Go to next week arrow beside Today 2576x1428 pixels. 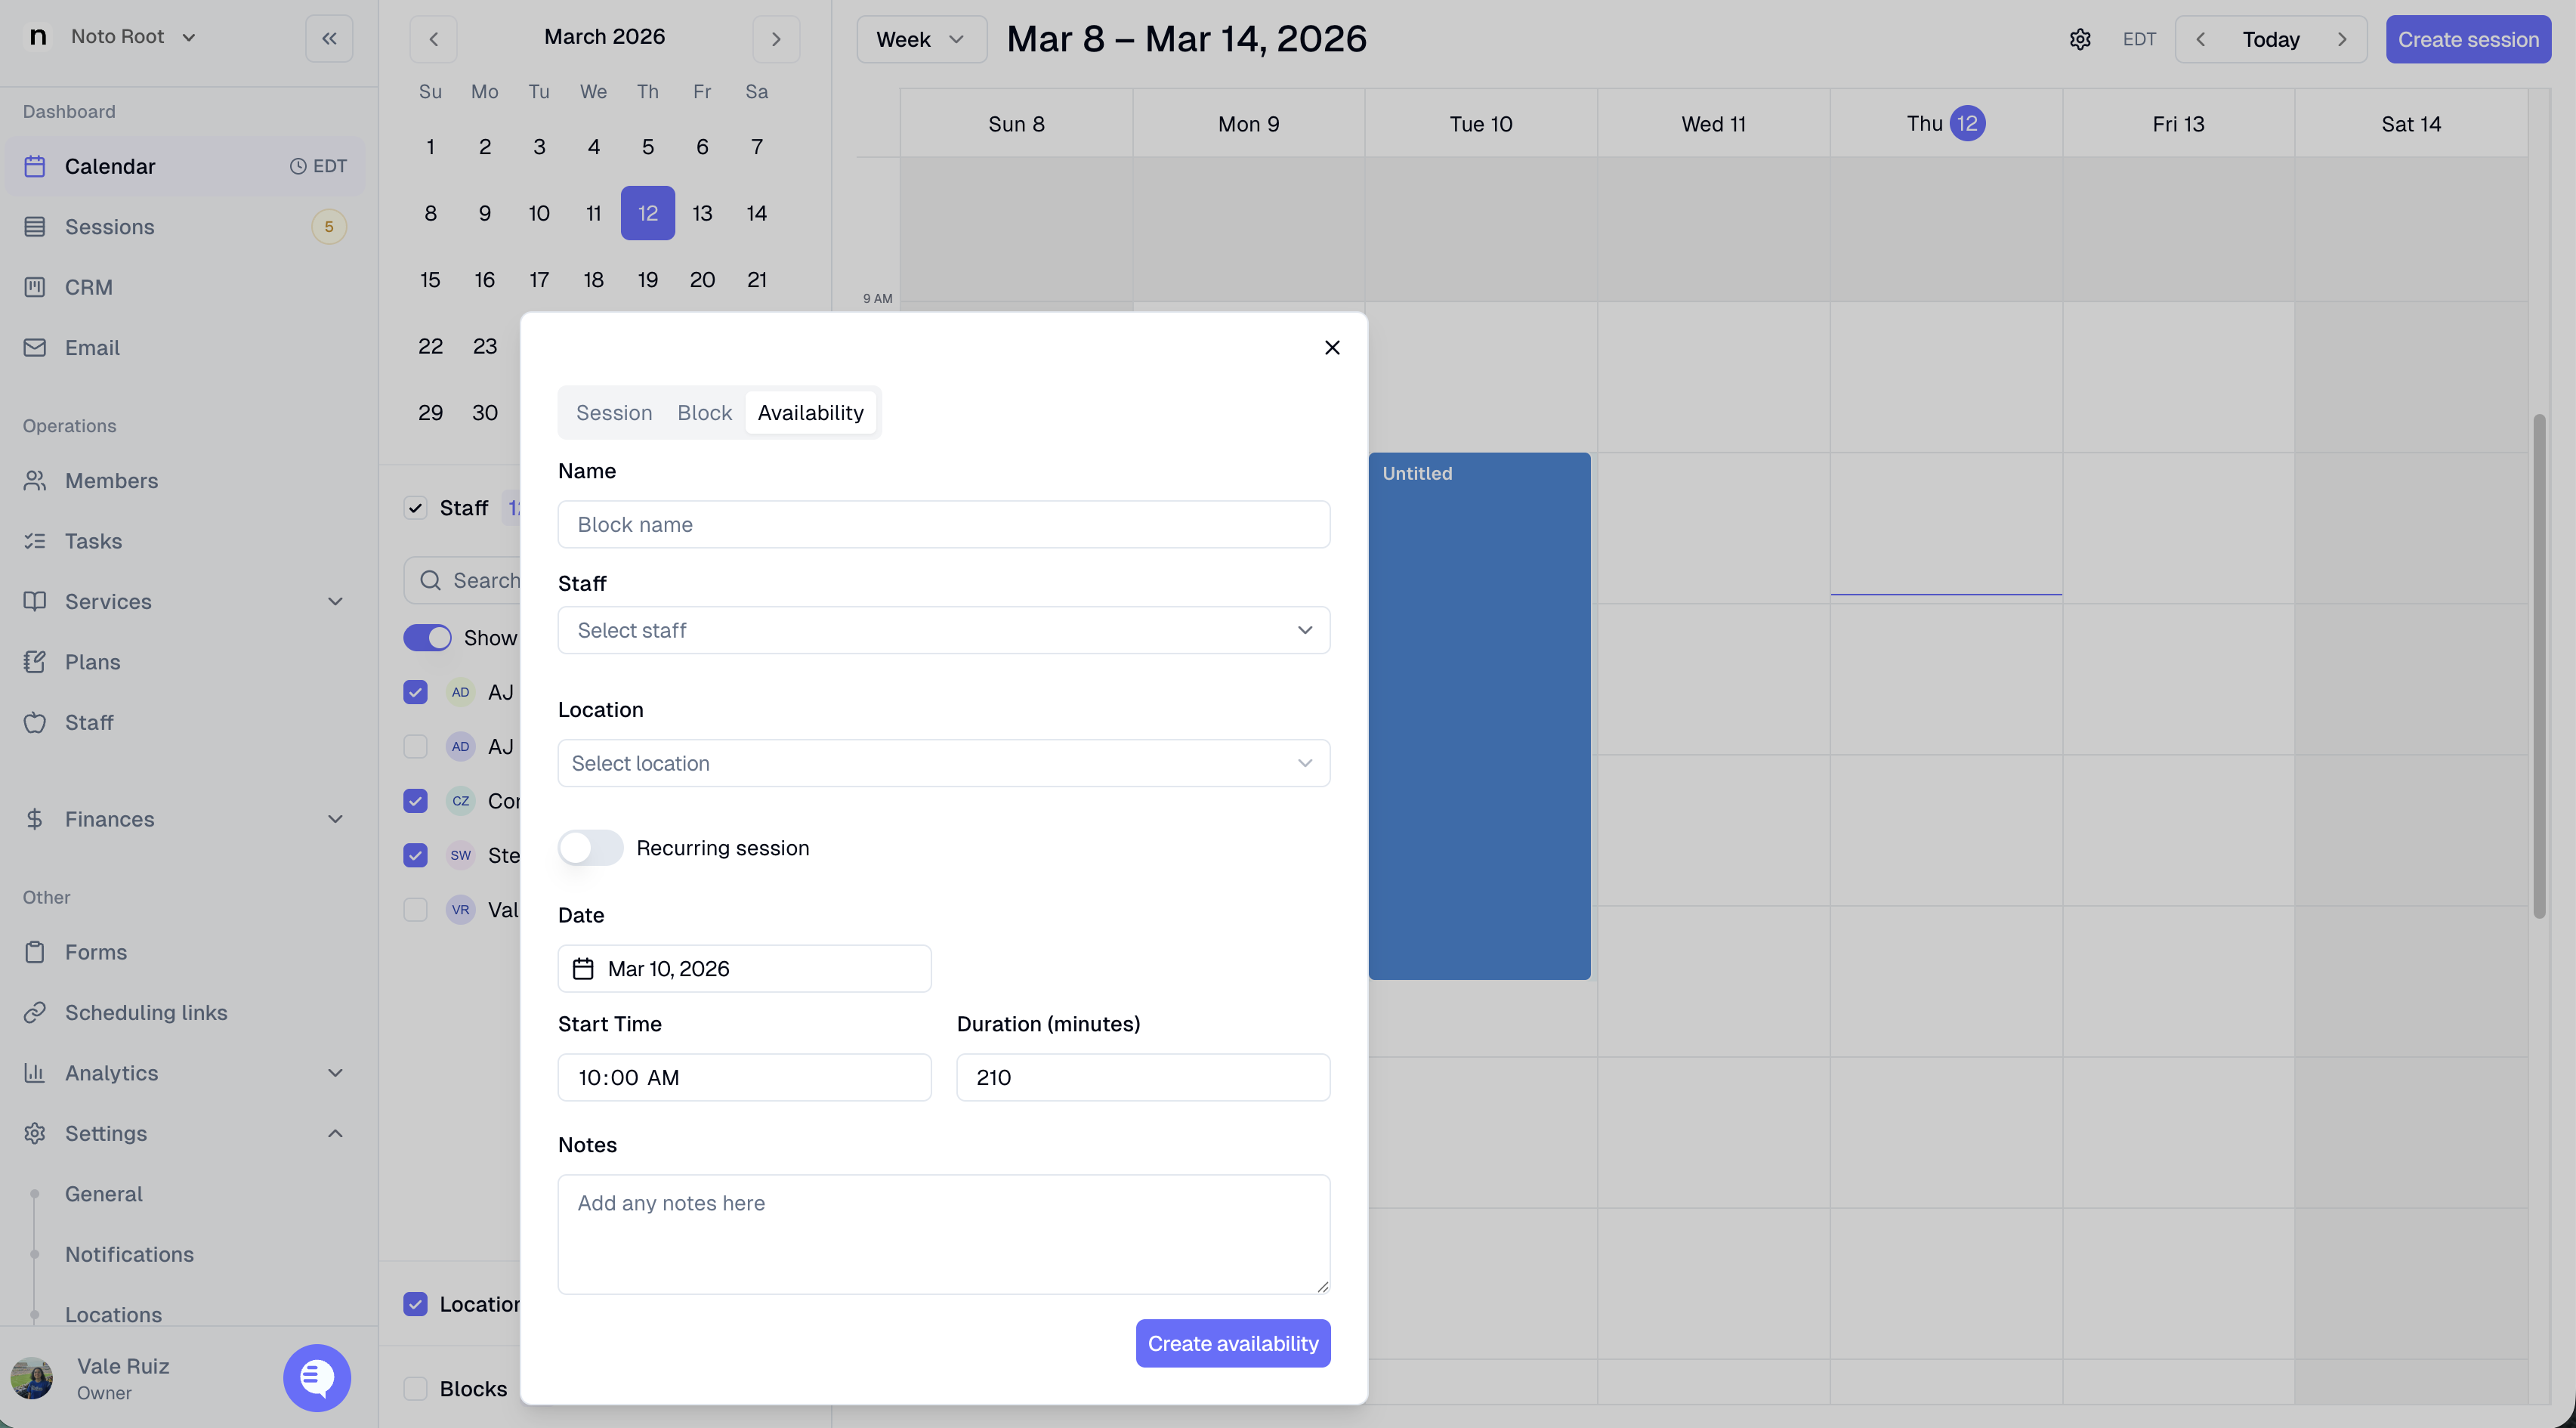(2342, 39)
